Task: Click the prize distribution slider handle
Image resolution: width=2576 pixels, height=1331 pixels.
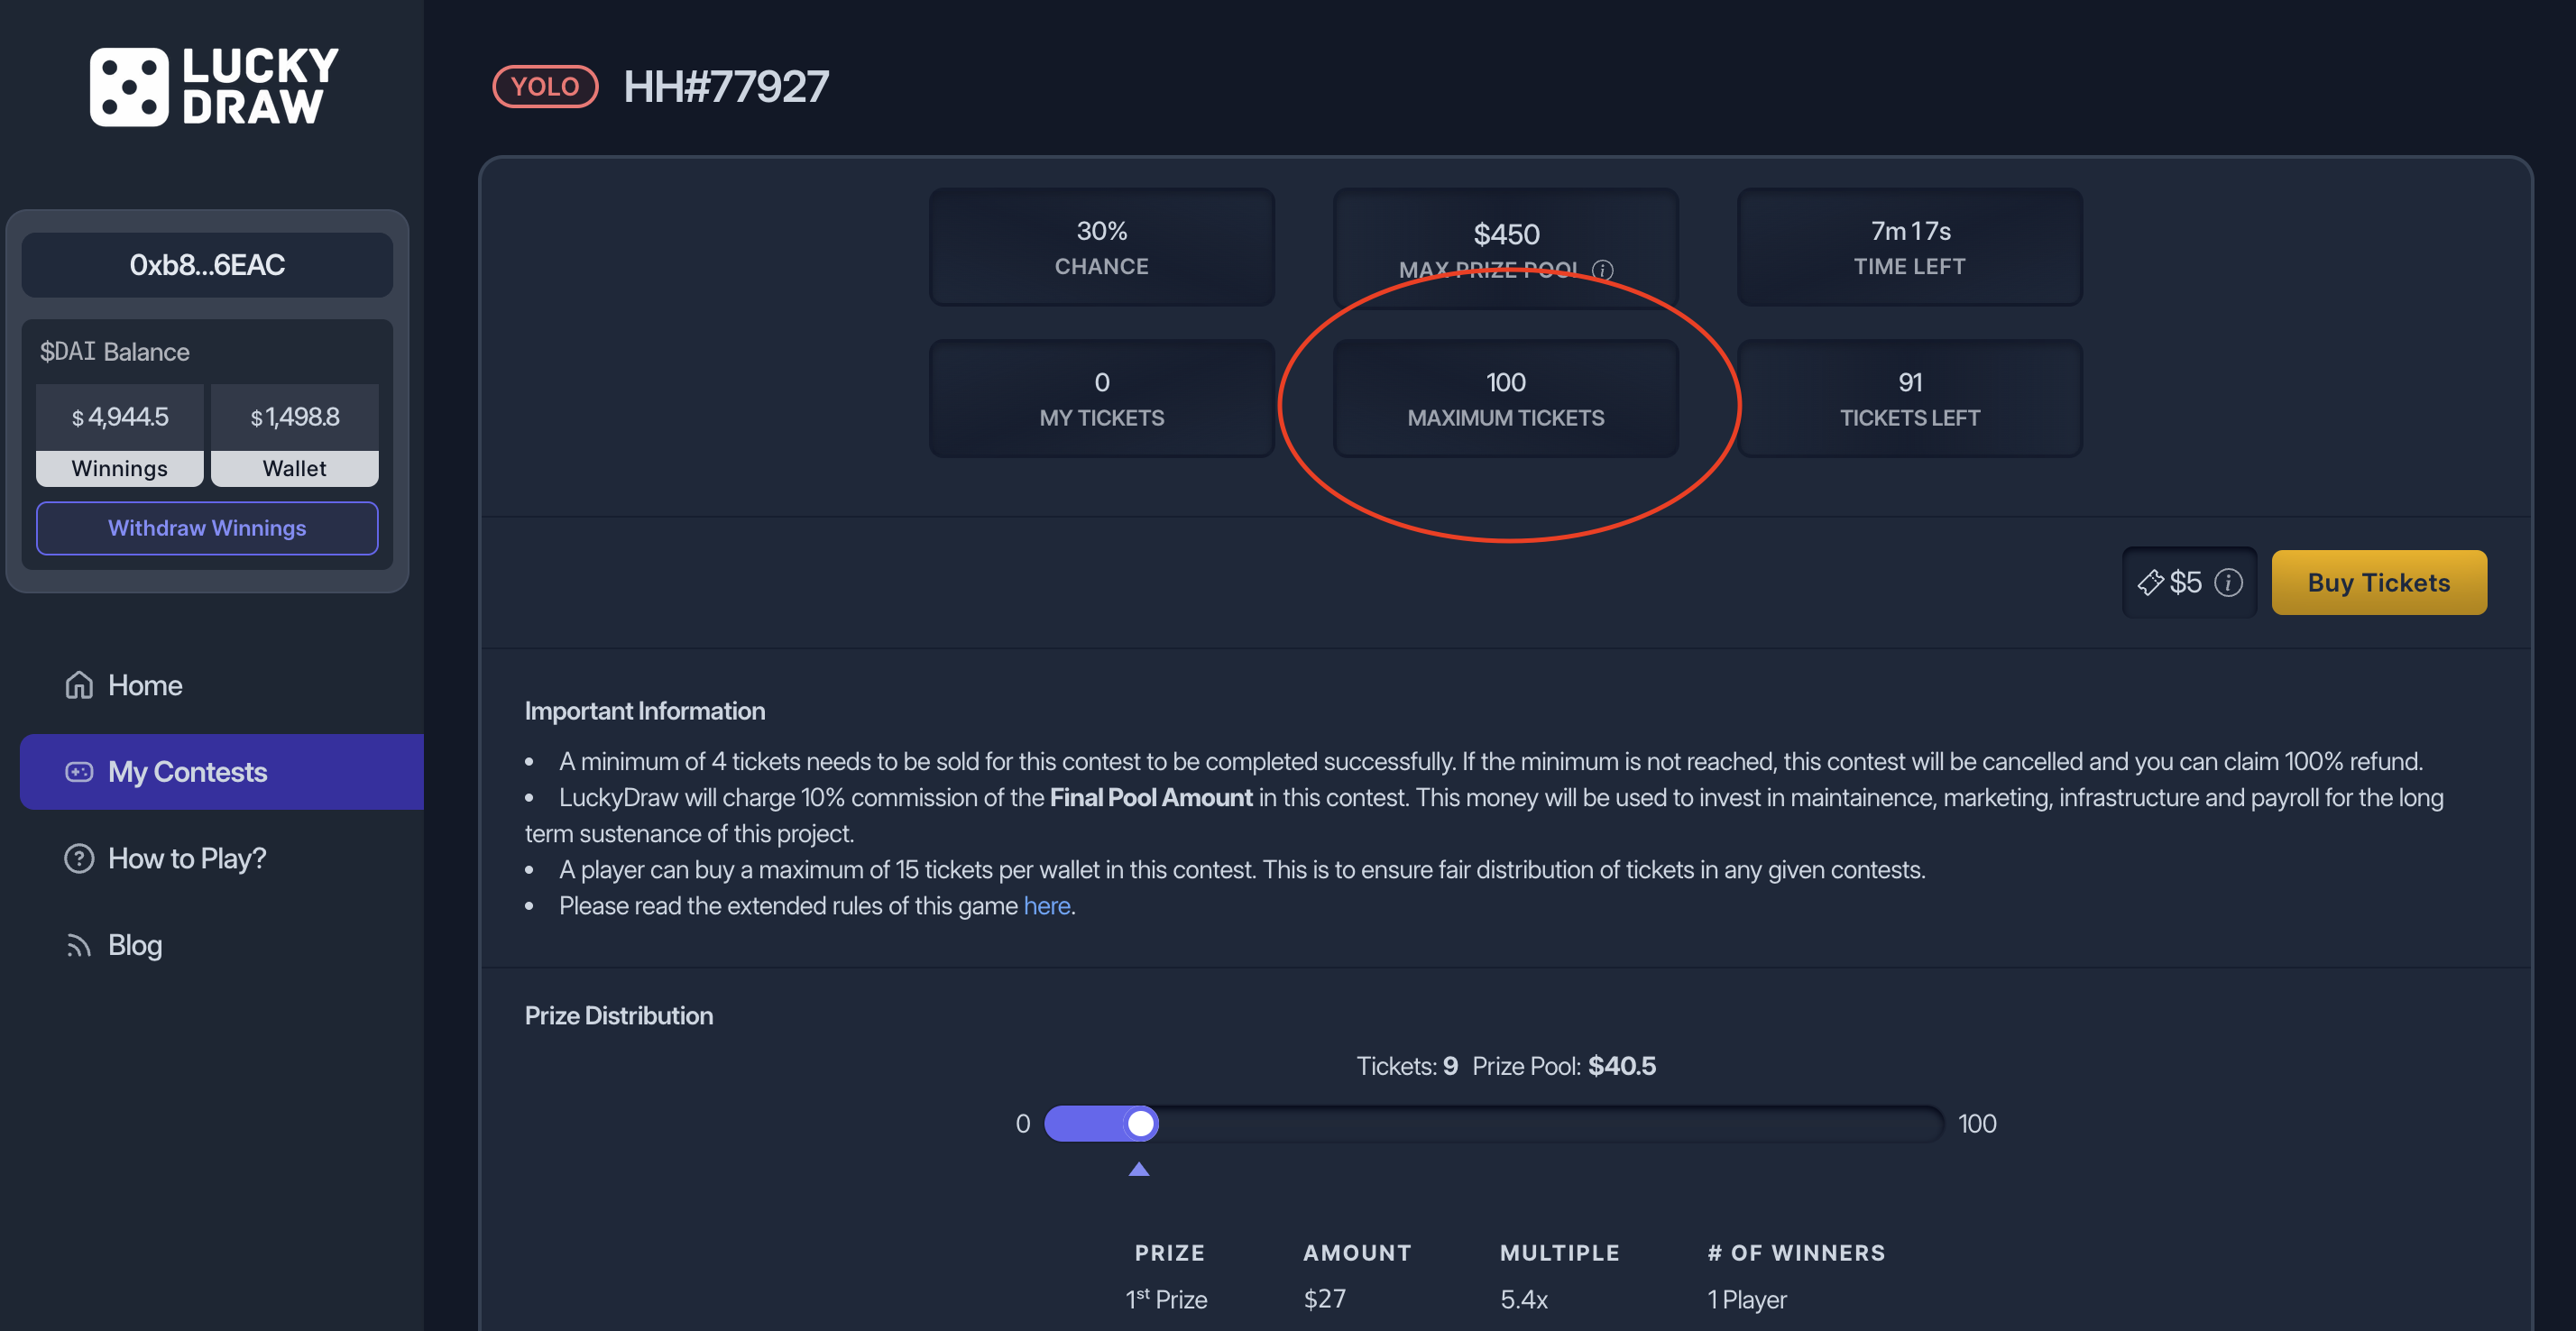Action: [1140, 1124]
